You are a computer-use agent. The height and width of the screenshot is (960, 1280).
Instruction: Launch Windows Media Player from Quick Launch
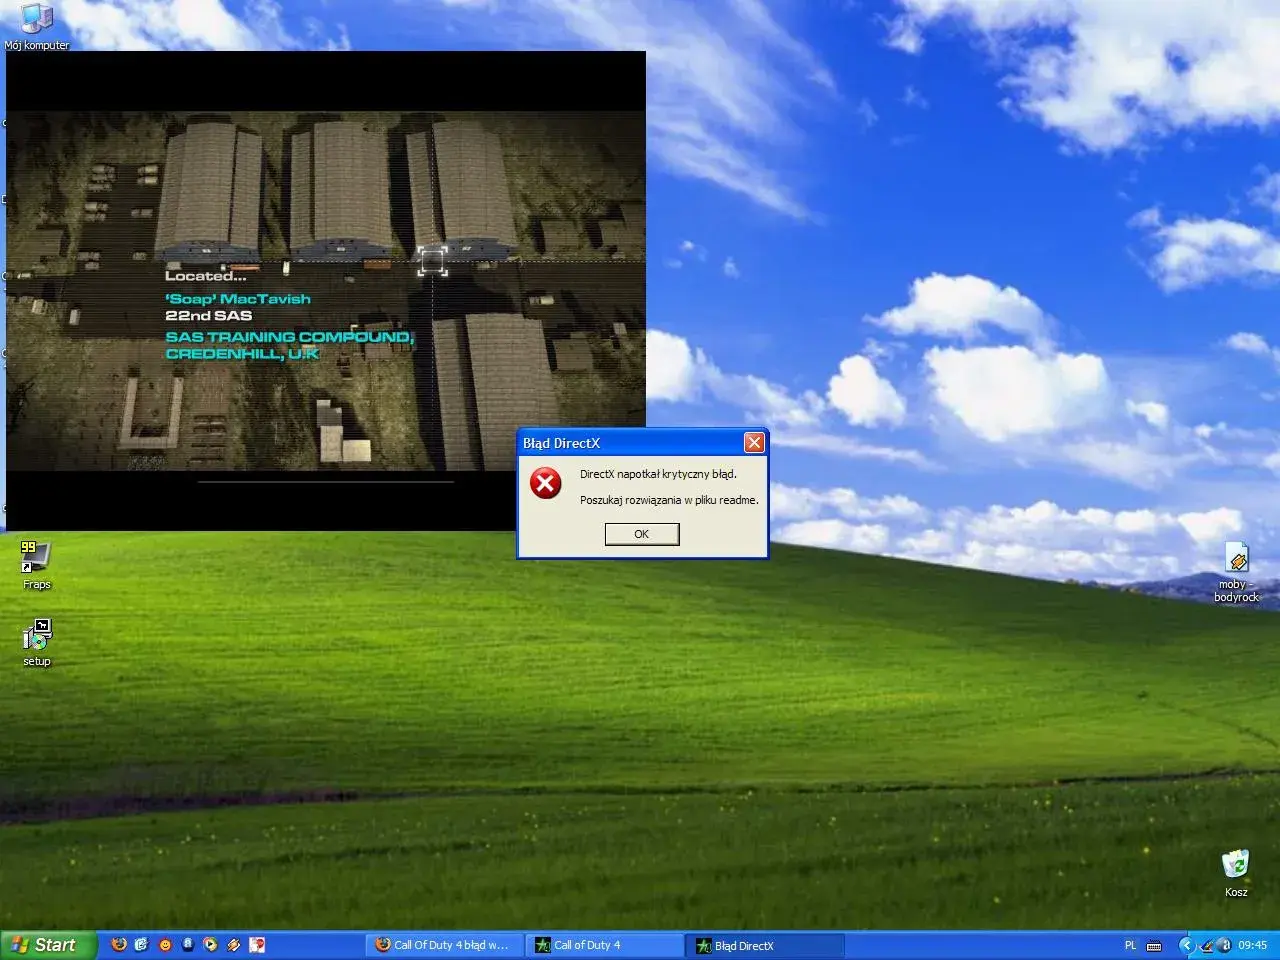tap(210, 944)
